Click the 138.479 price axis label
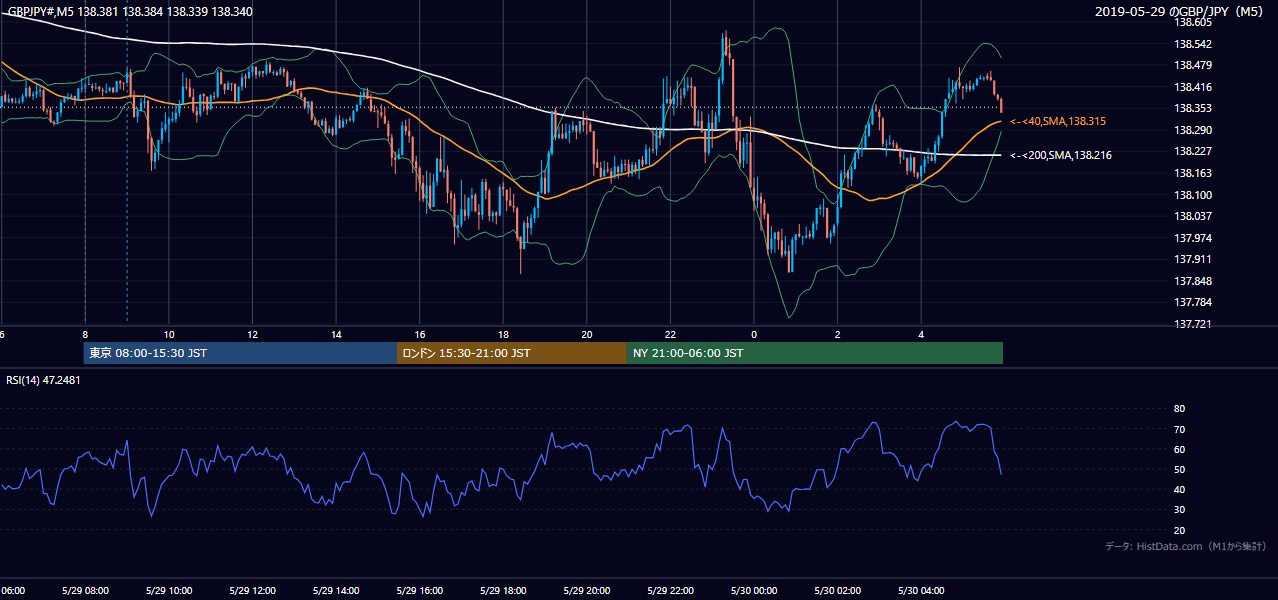The image size is (1278, 600). (x=1192, y=65)
